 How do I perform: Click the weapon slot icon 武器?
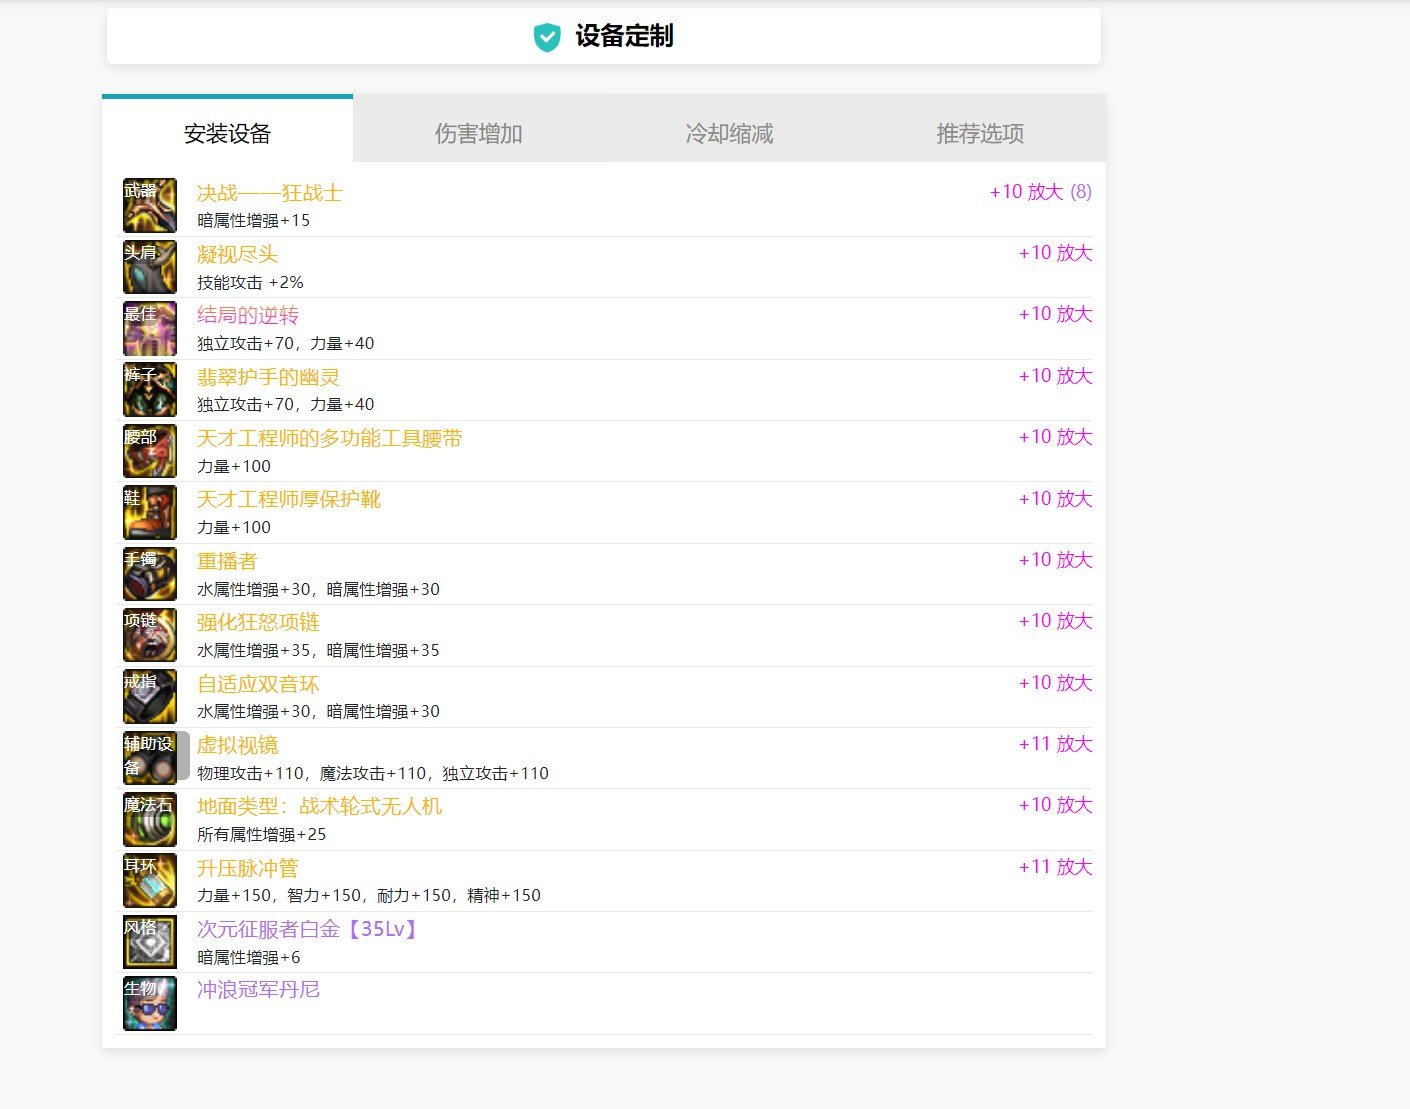[x=150, y=206]
